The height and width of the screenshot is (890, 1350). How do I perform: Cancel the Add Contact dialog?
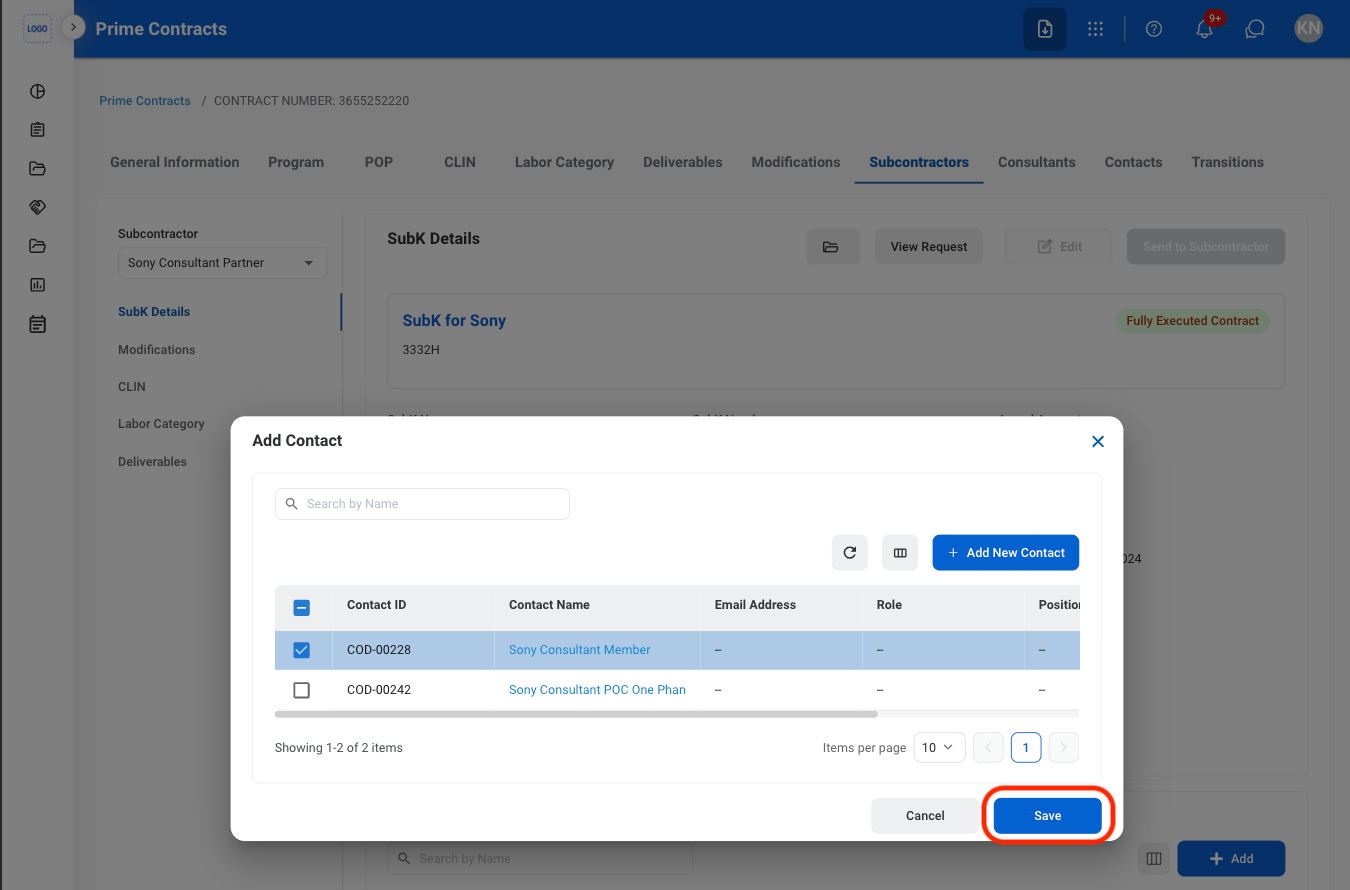925,816
